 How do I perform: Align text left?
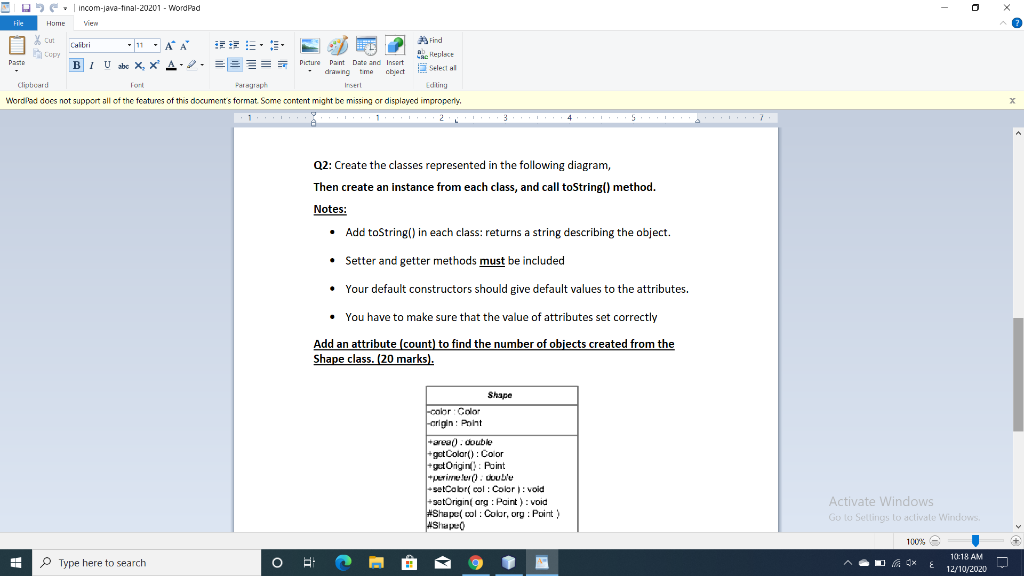coord(220,65)
